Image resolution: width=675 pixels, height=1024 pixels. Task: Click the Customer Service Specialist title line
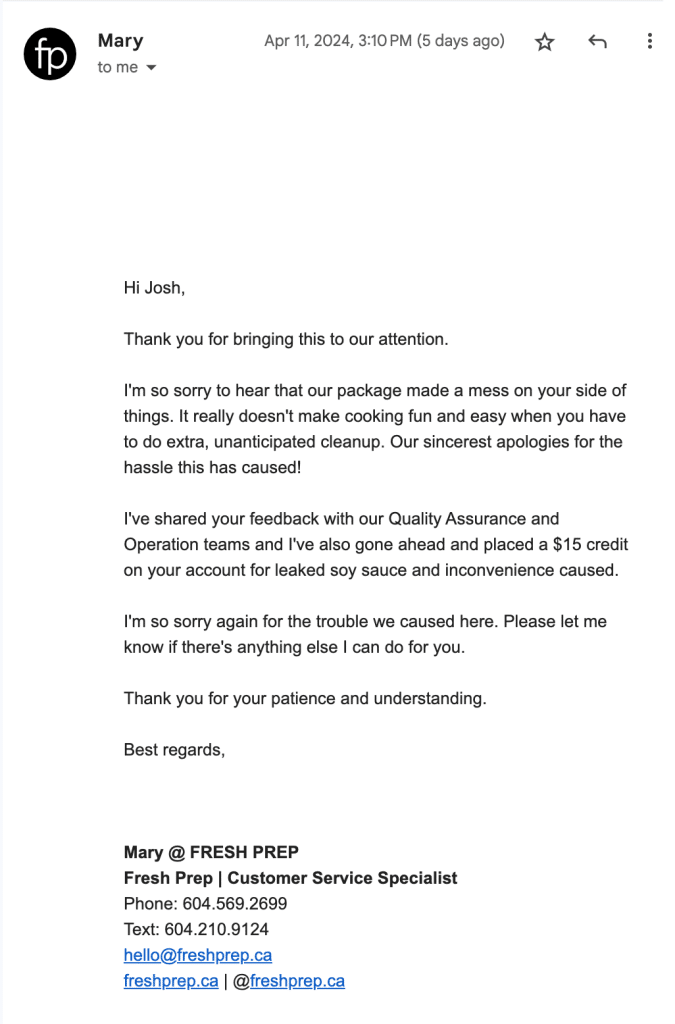291,878
